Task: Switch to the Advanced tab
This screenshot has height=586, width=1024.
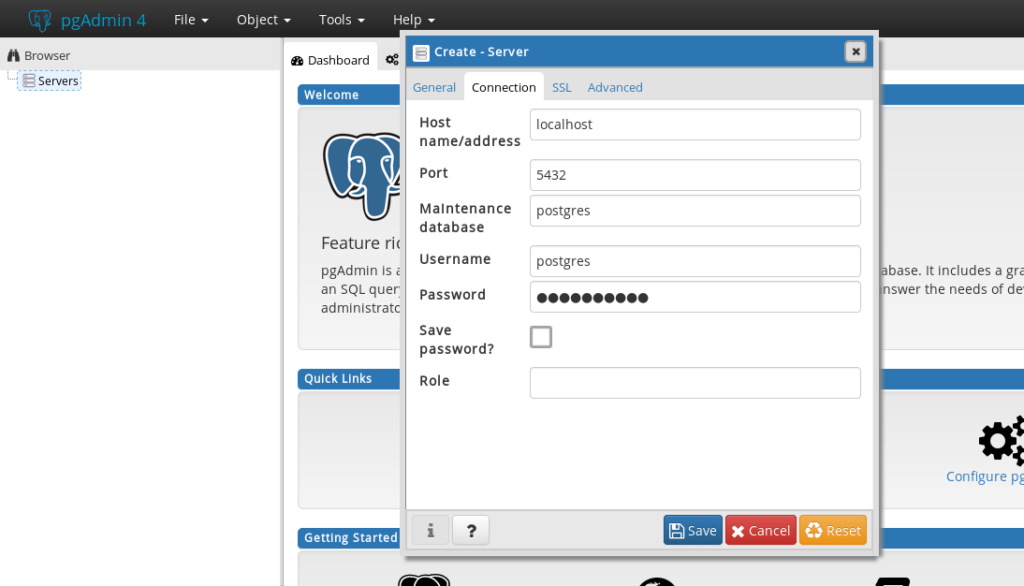Action: click(614, 87)
